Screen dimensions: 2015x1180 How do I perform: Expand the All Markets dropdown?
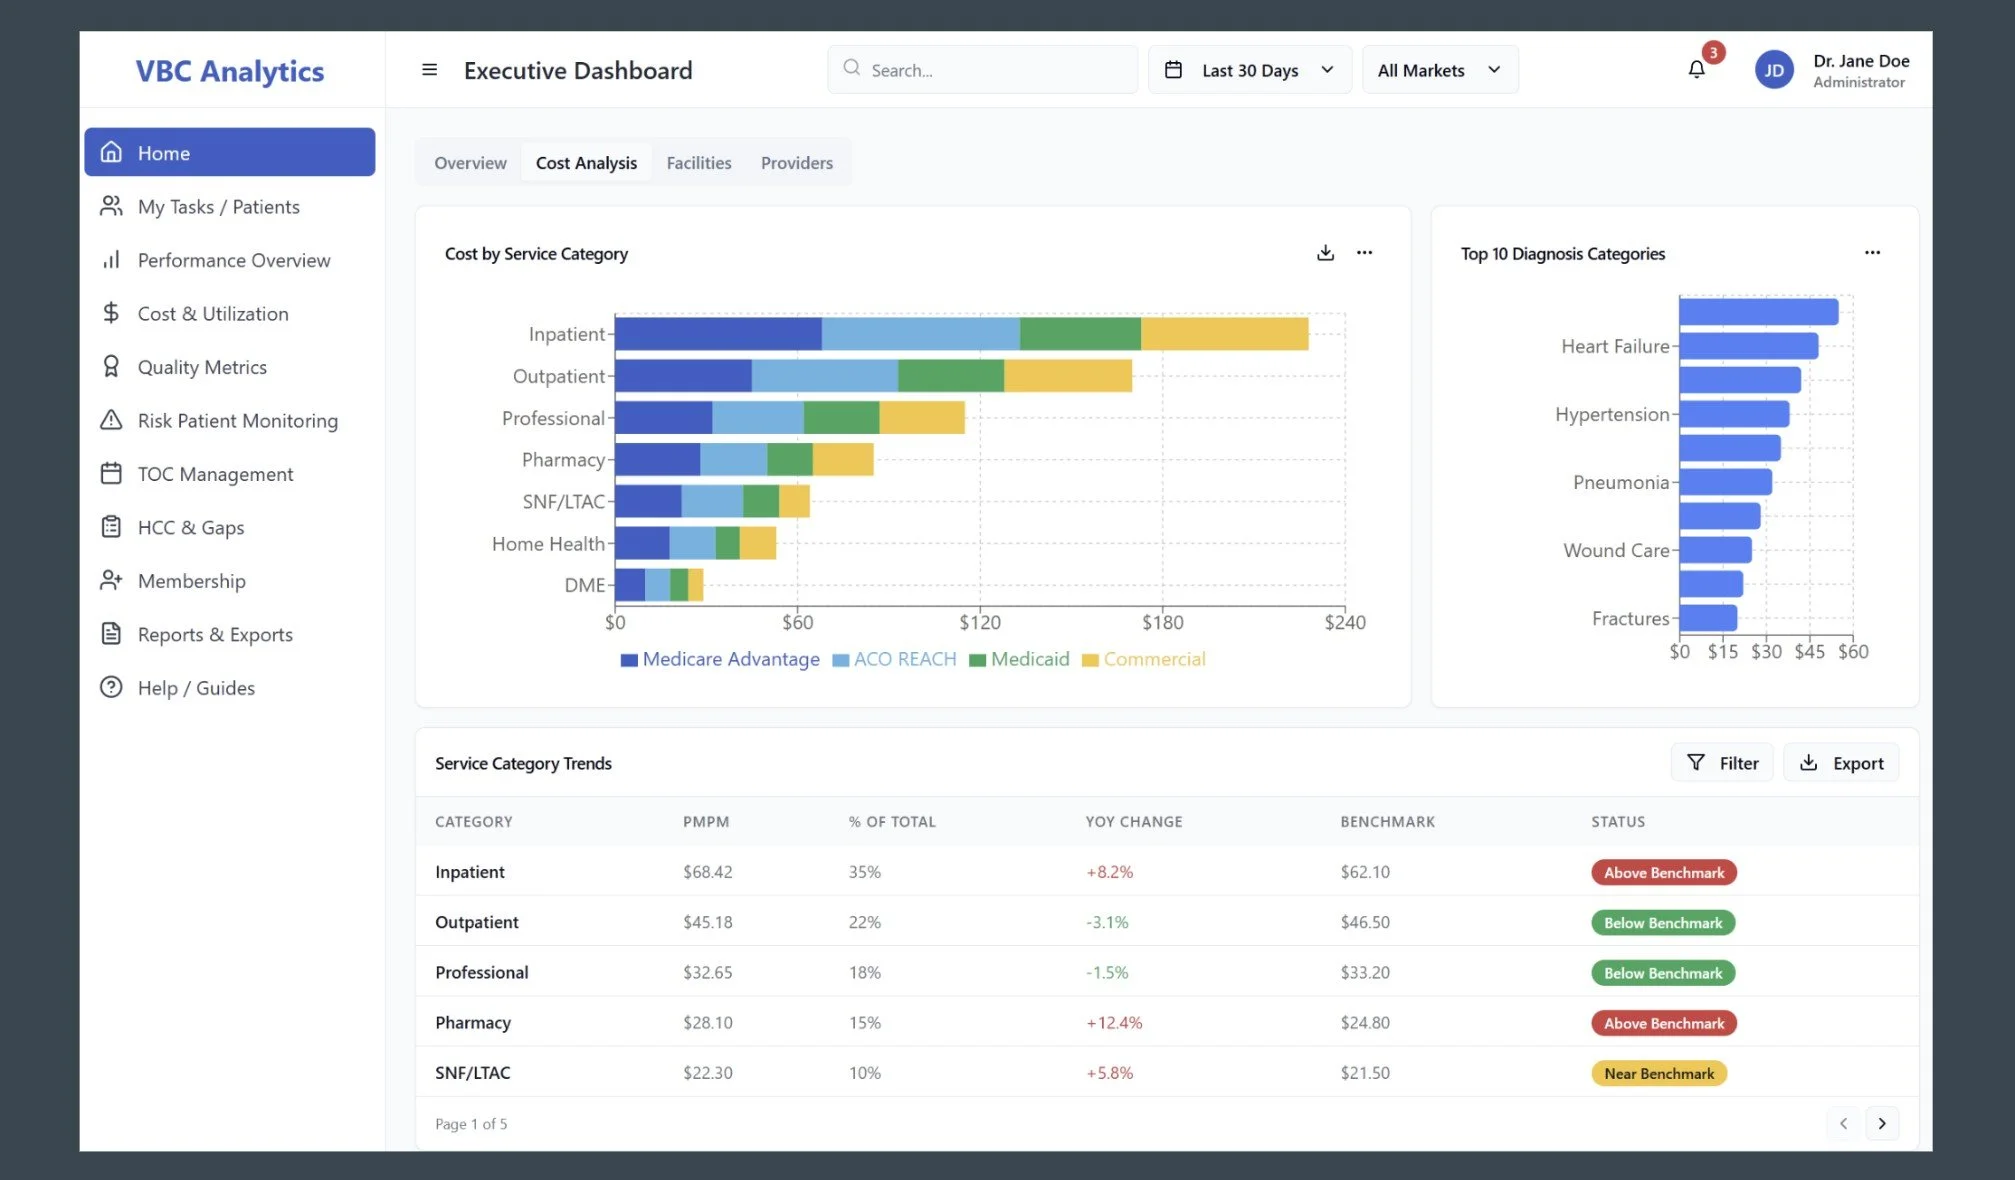1439,70
